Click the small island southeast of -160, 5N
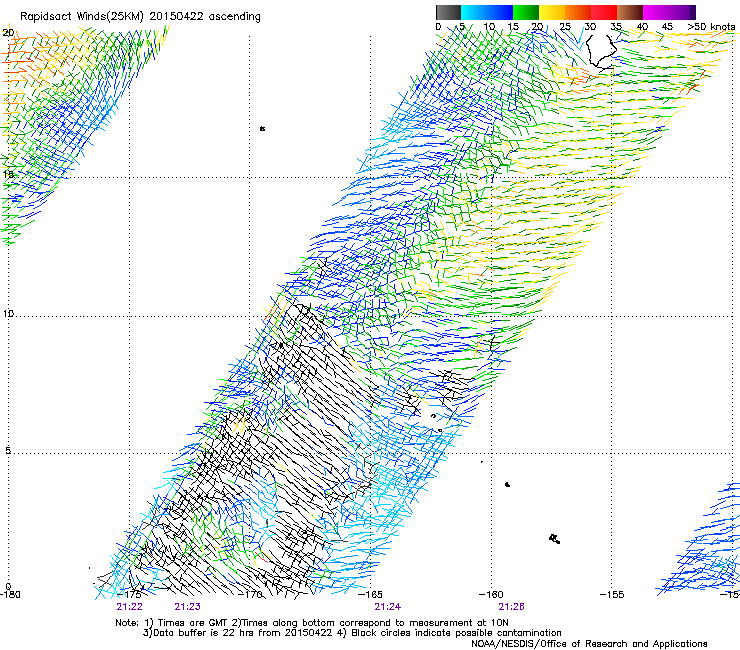This screenshot has height=650, width=740. pyautogui.click(x=507, y=484)
